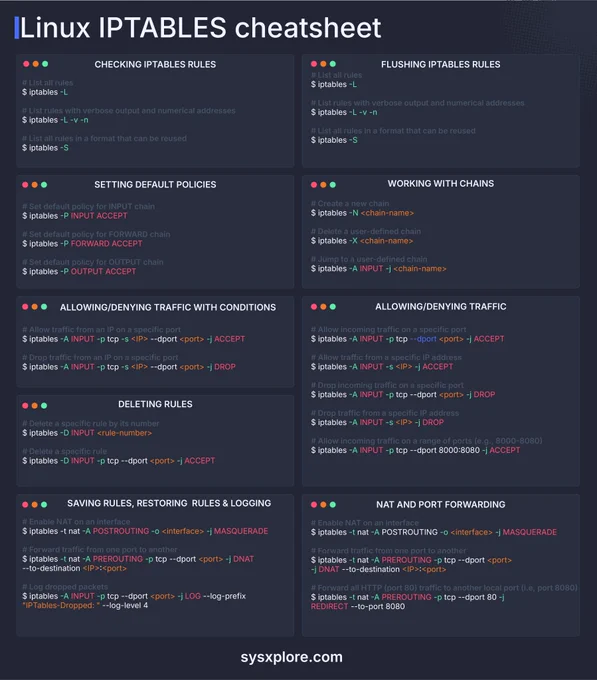
Task: Click orange dot in Setting Default Policies panel
Action: (35, 185)
